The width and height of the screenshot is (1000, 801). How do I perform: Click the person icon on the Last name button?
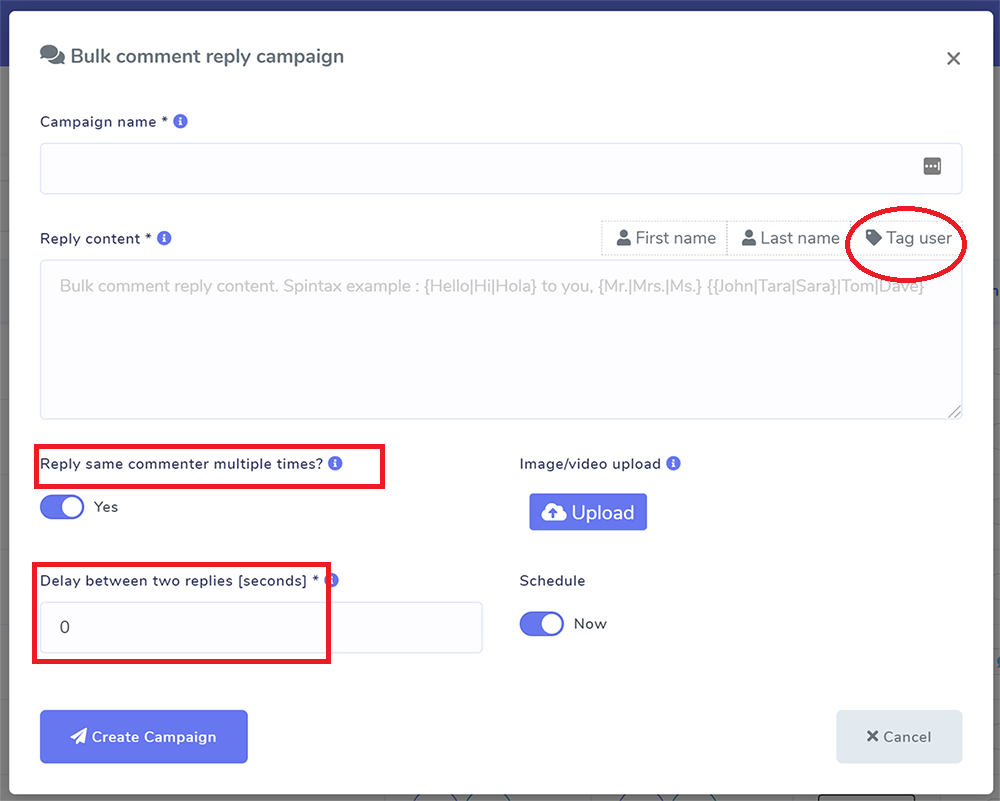(748, 238)
